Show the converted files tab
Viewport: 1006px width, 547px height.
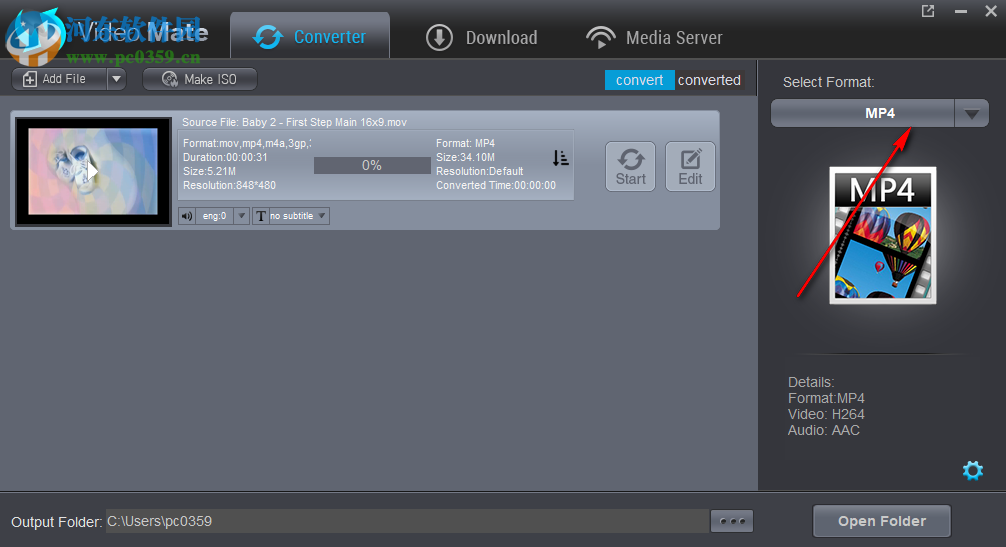click(x=709, y=80)
